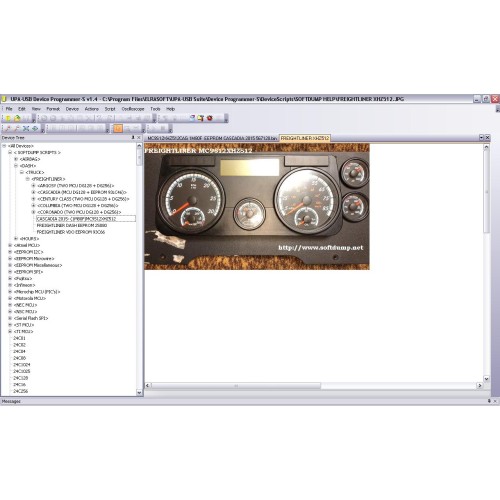Viewport: 500px width, 500px height.
Task: Collapse the <FREIGHTLINER> tree node
Action: (28, 179)
